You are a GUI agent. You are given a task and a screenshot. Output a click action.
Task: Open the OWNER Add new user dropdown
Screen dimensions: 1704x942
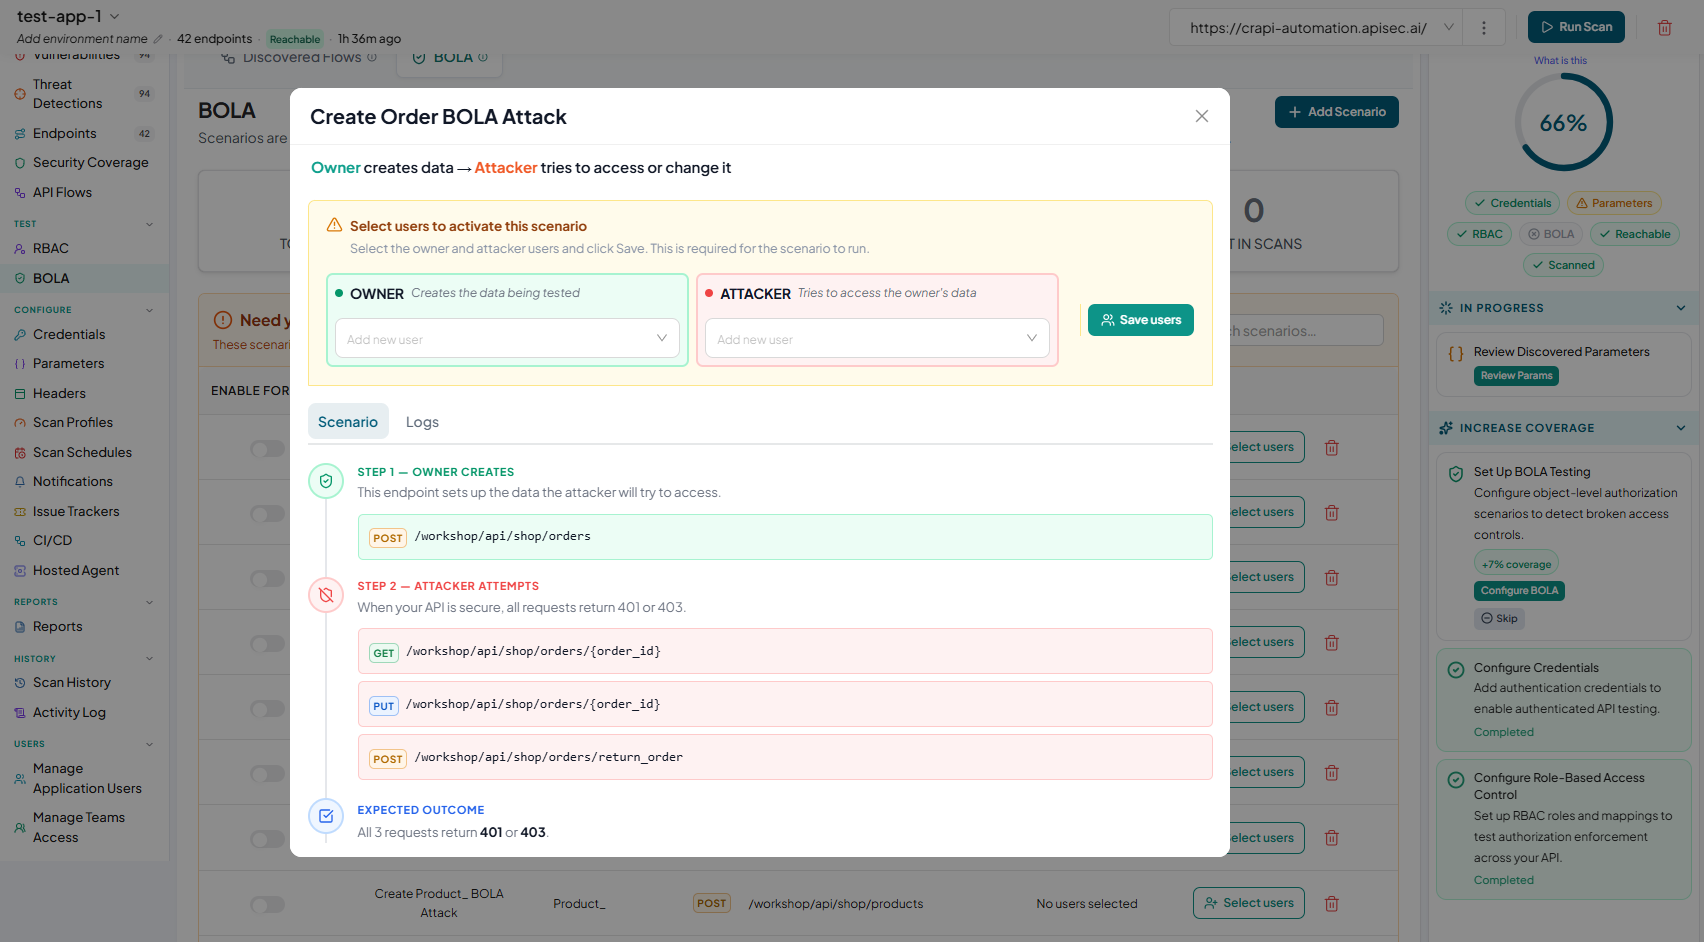[x=507, y=338]
